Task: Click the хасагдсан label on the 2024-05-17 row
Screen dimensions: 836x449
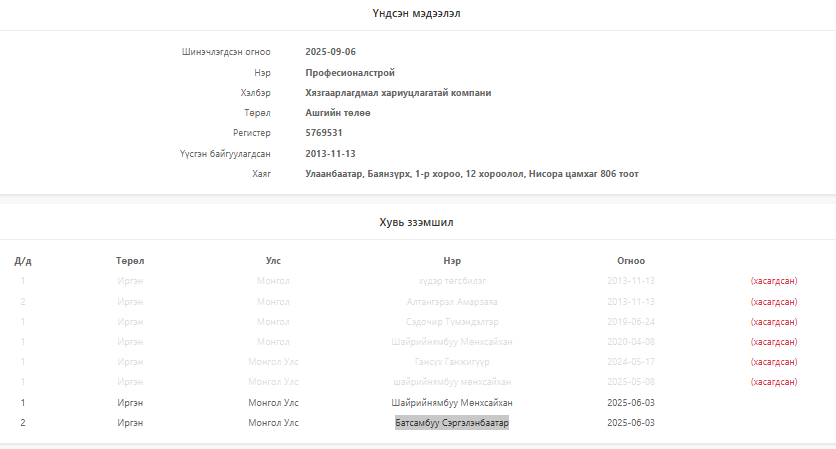Action: click(x=773, y=362)
